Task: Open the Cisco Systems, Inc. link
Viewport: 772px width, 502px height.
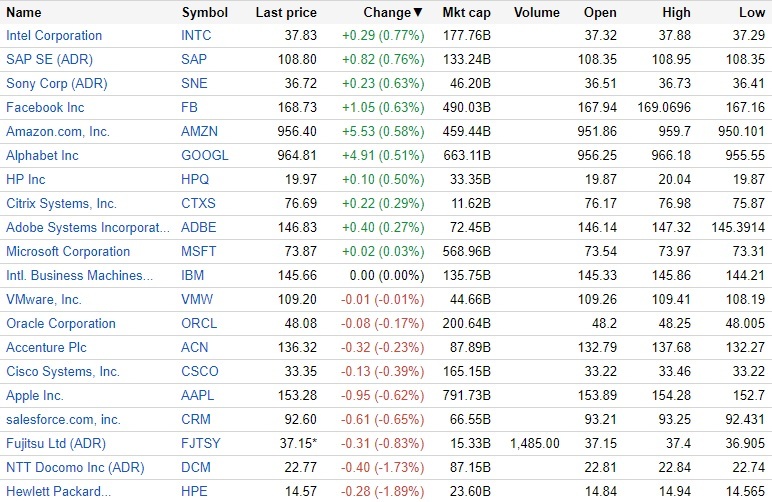Action: 63,372
